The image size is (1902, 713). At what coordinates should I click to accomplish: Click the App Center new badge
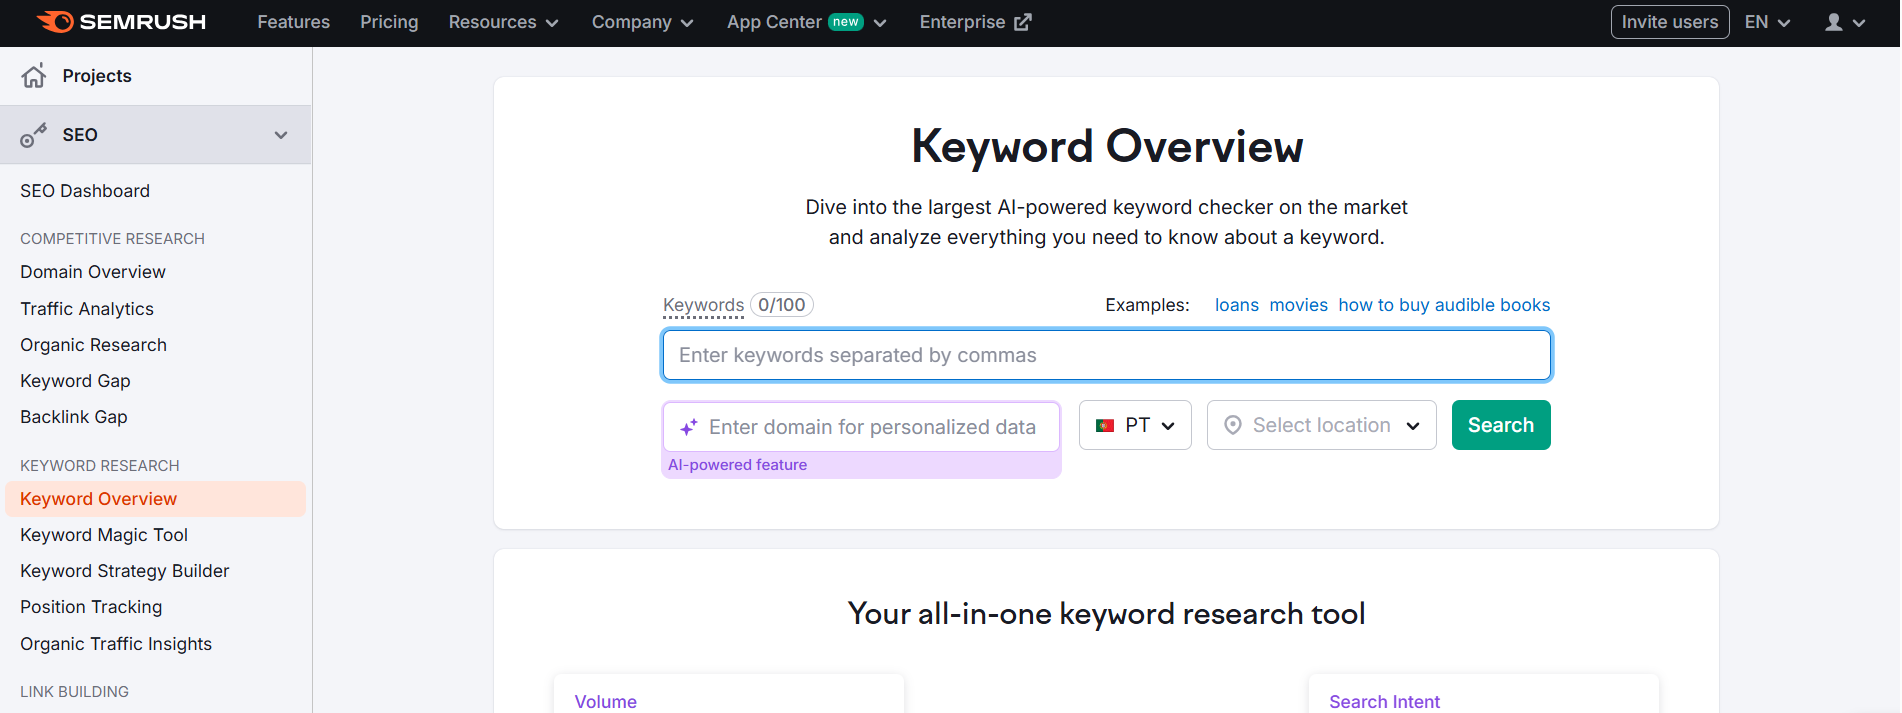(x=846, y=22)
